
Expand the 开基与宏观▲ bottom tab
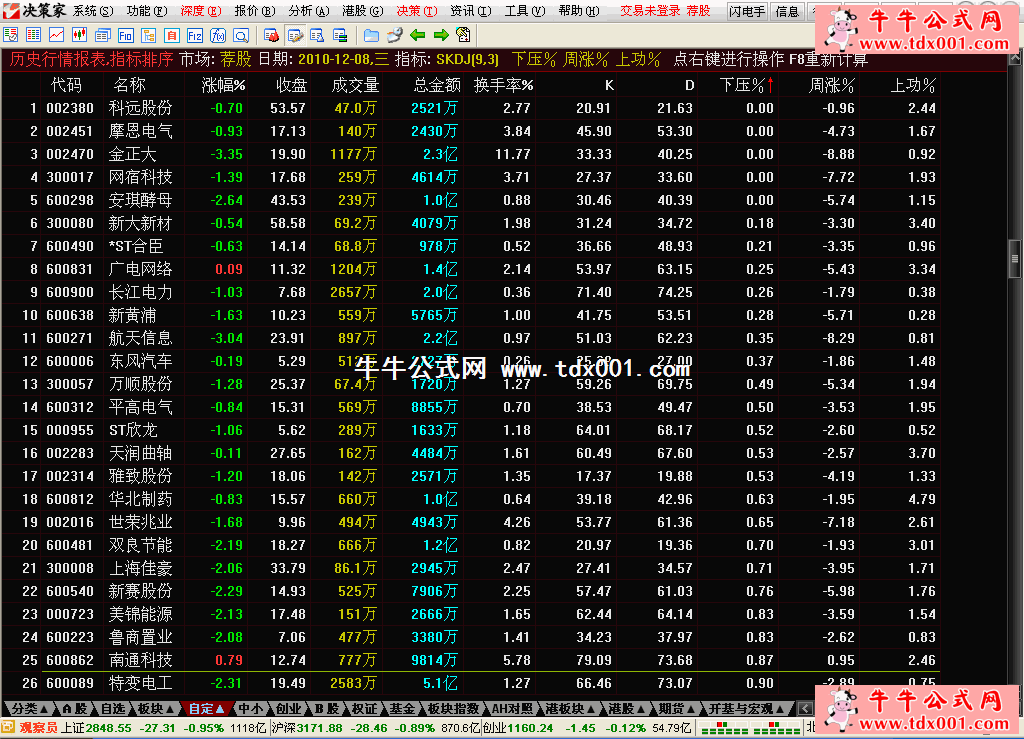(746, 709)
